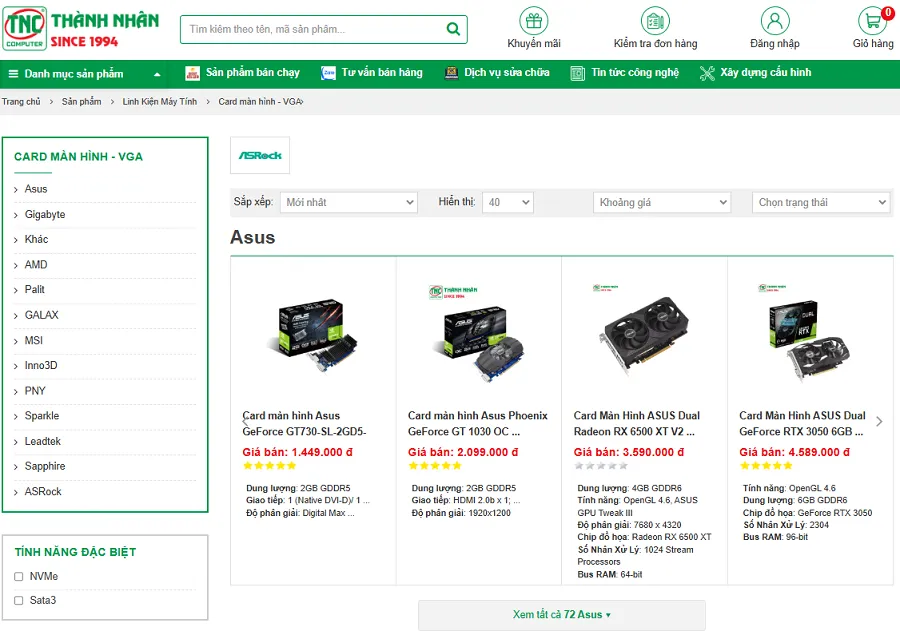Open Kiểm tra đơn hàng icon
Screen dimensions: 900x631
[x=655, y=21]
